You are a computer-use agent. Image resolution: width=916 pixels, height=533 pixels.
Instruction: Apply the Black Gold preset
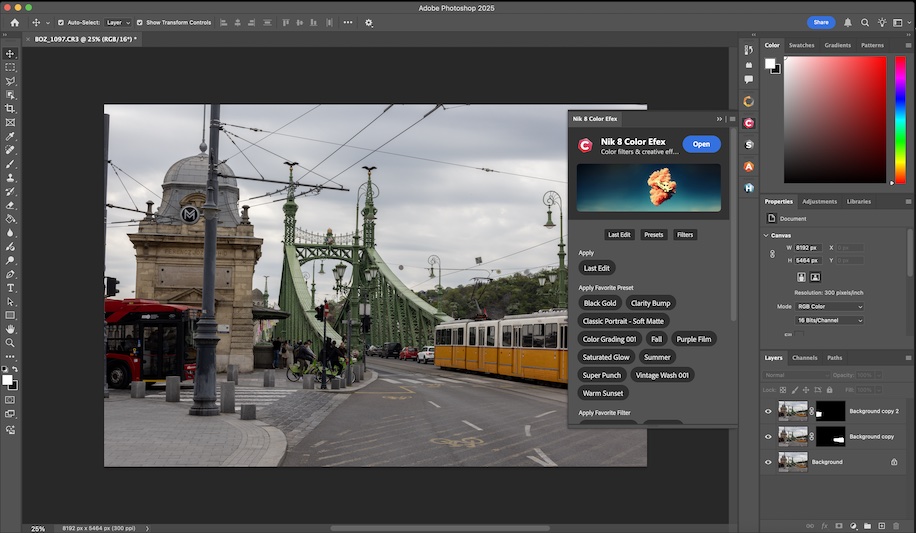(600, 303)
